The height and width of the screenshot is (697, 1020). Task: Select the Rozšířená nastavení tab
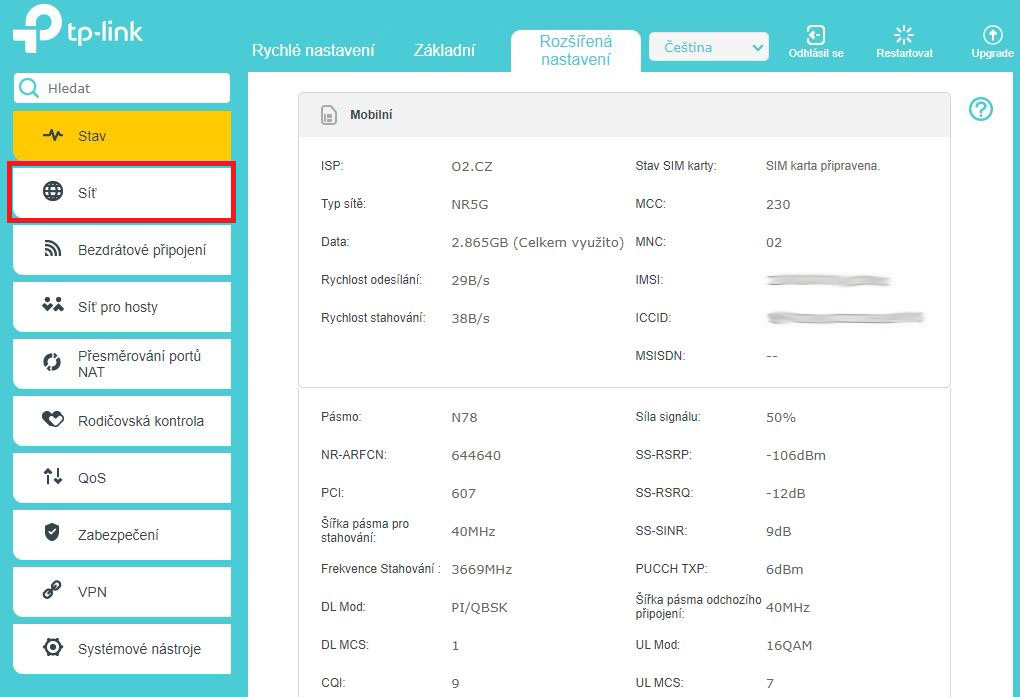pos(575,50)
